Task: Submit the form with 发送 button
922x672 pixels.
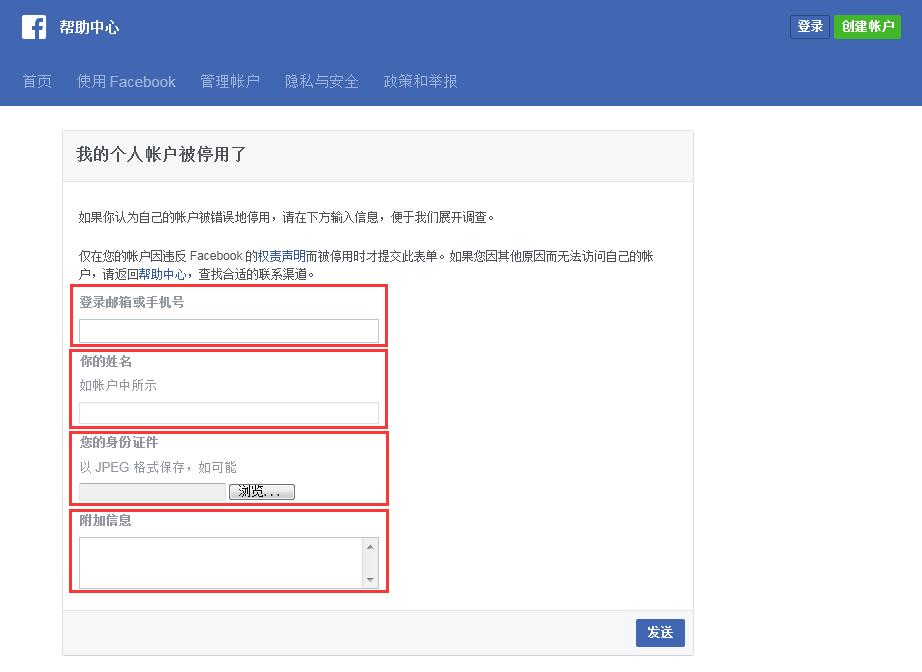Action: (x=660, y=633)
